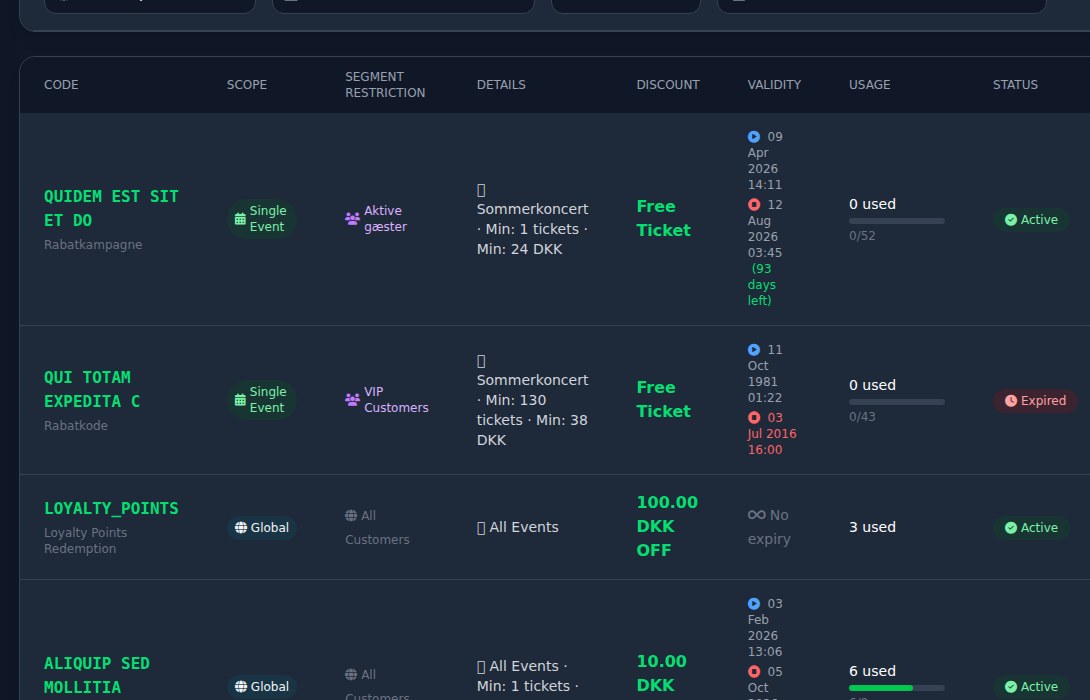
Task: Click the blue start-date icon next to 03 Feb 2026
Action: pyautogui.click(x=754, y=604)
